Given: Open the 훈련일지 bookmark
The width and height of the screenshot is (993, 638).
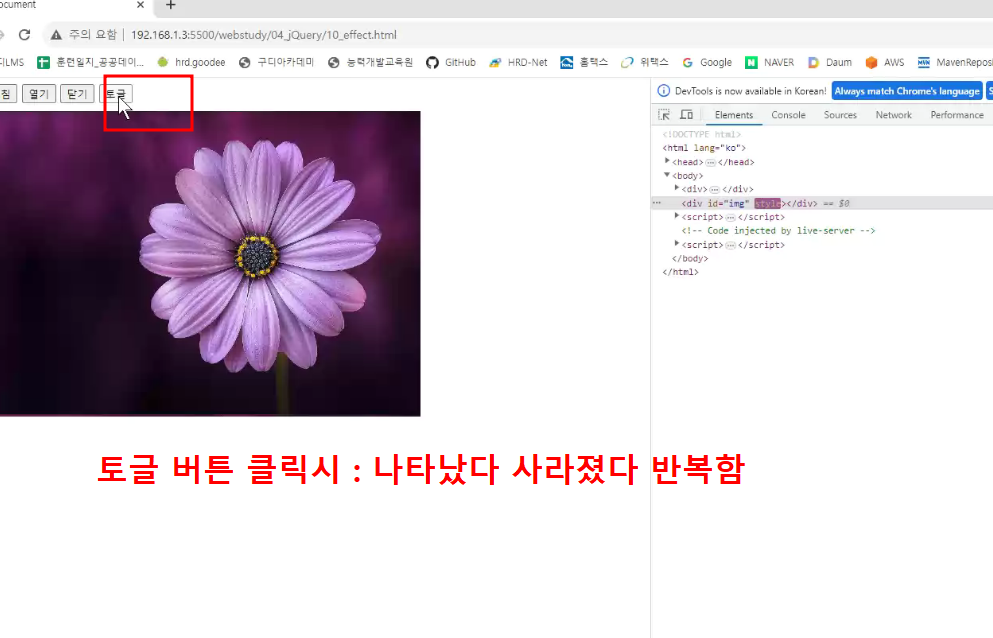Looking at the screenshot, I should (x=91, y=62).
